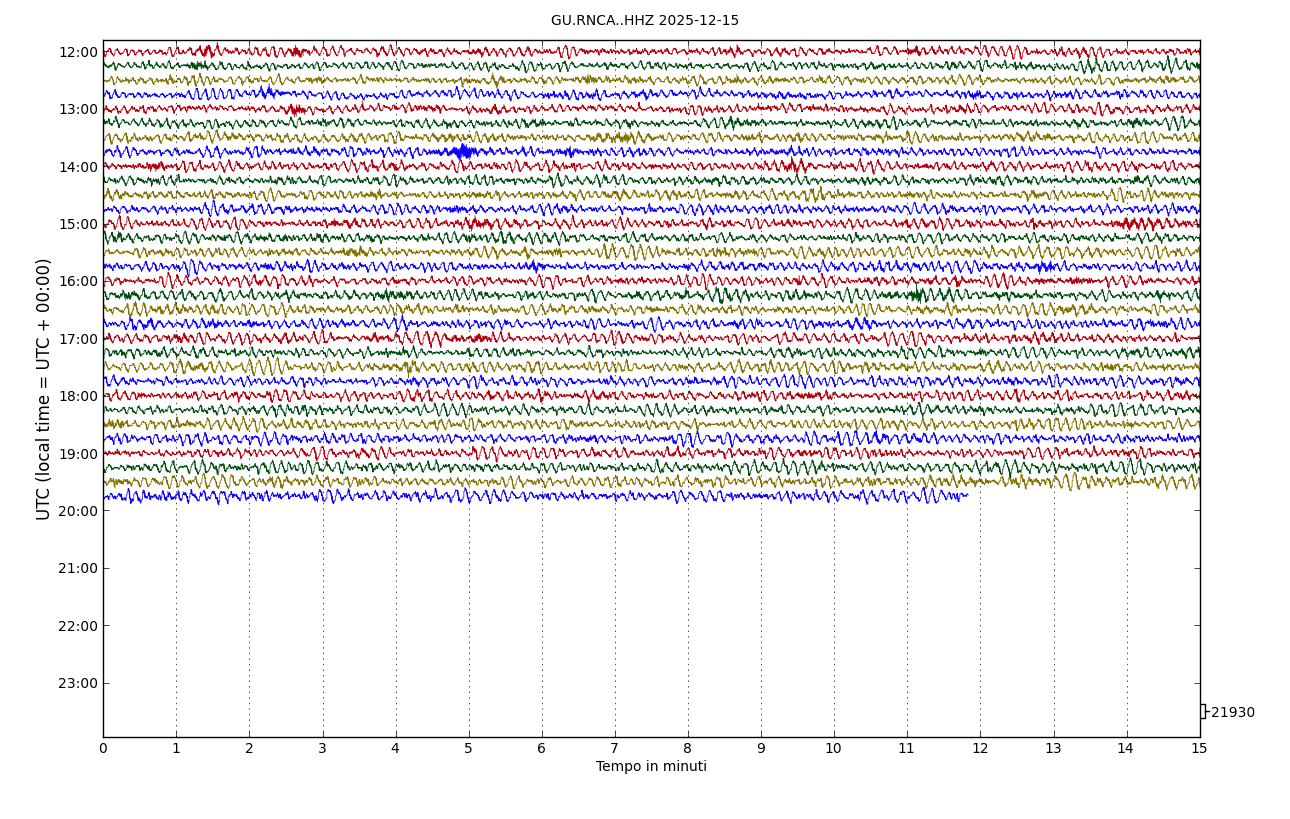This screenshot has height=819, width=1290.
Task: Click the 5 minute x-axis tick label
Action: 468,749
